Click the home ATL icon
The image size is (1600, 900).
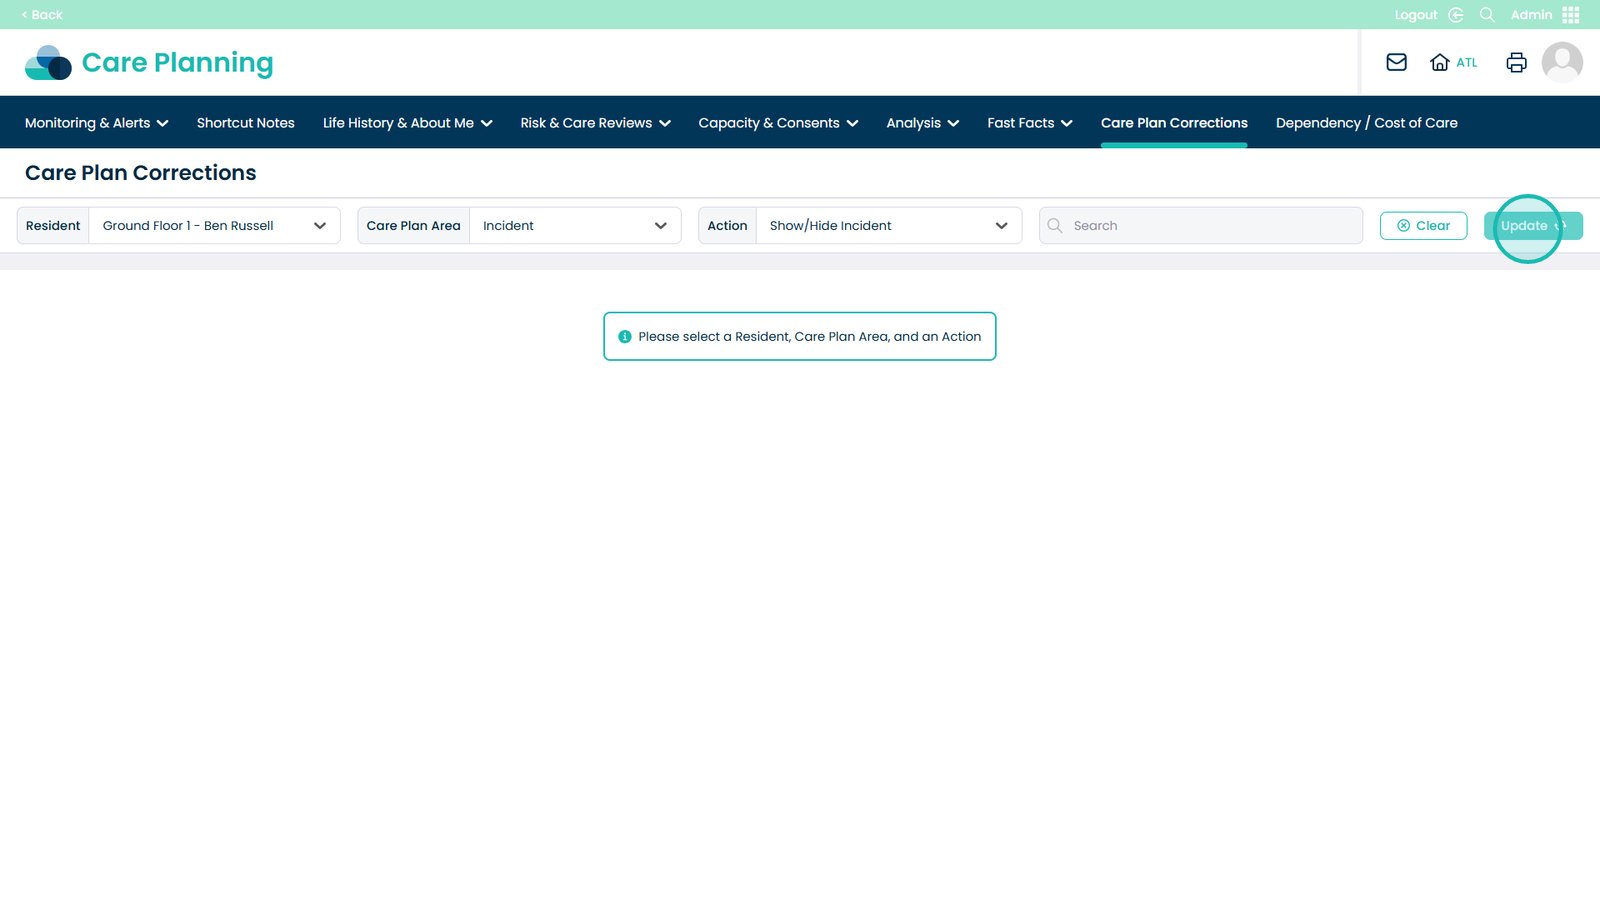point(1440,62)
